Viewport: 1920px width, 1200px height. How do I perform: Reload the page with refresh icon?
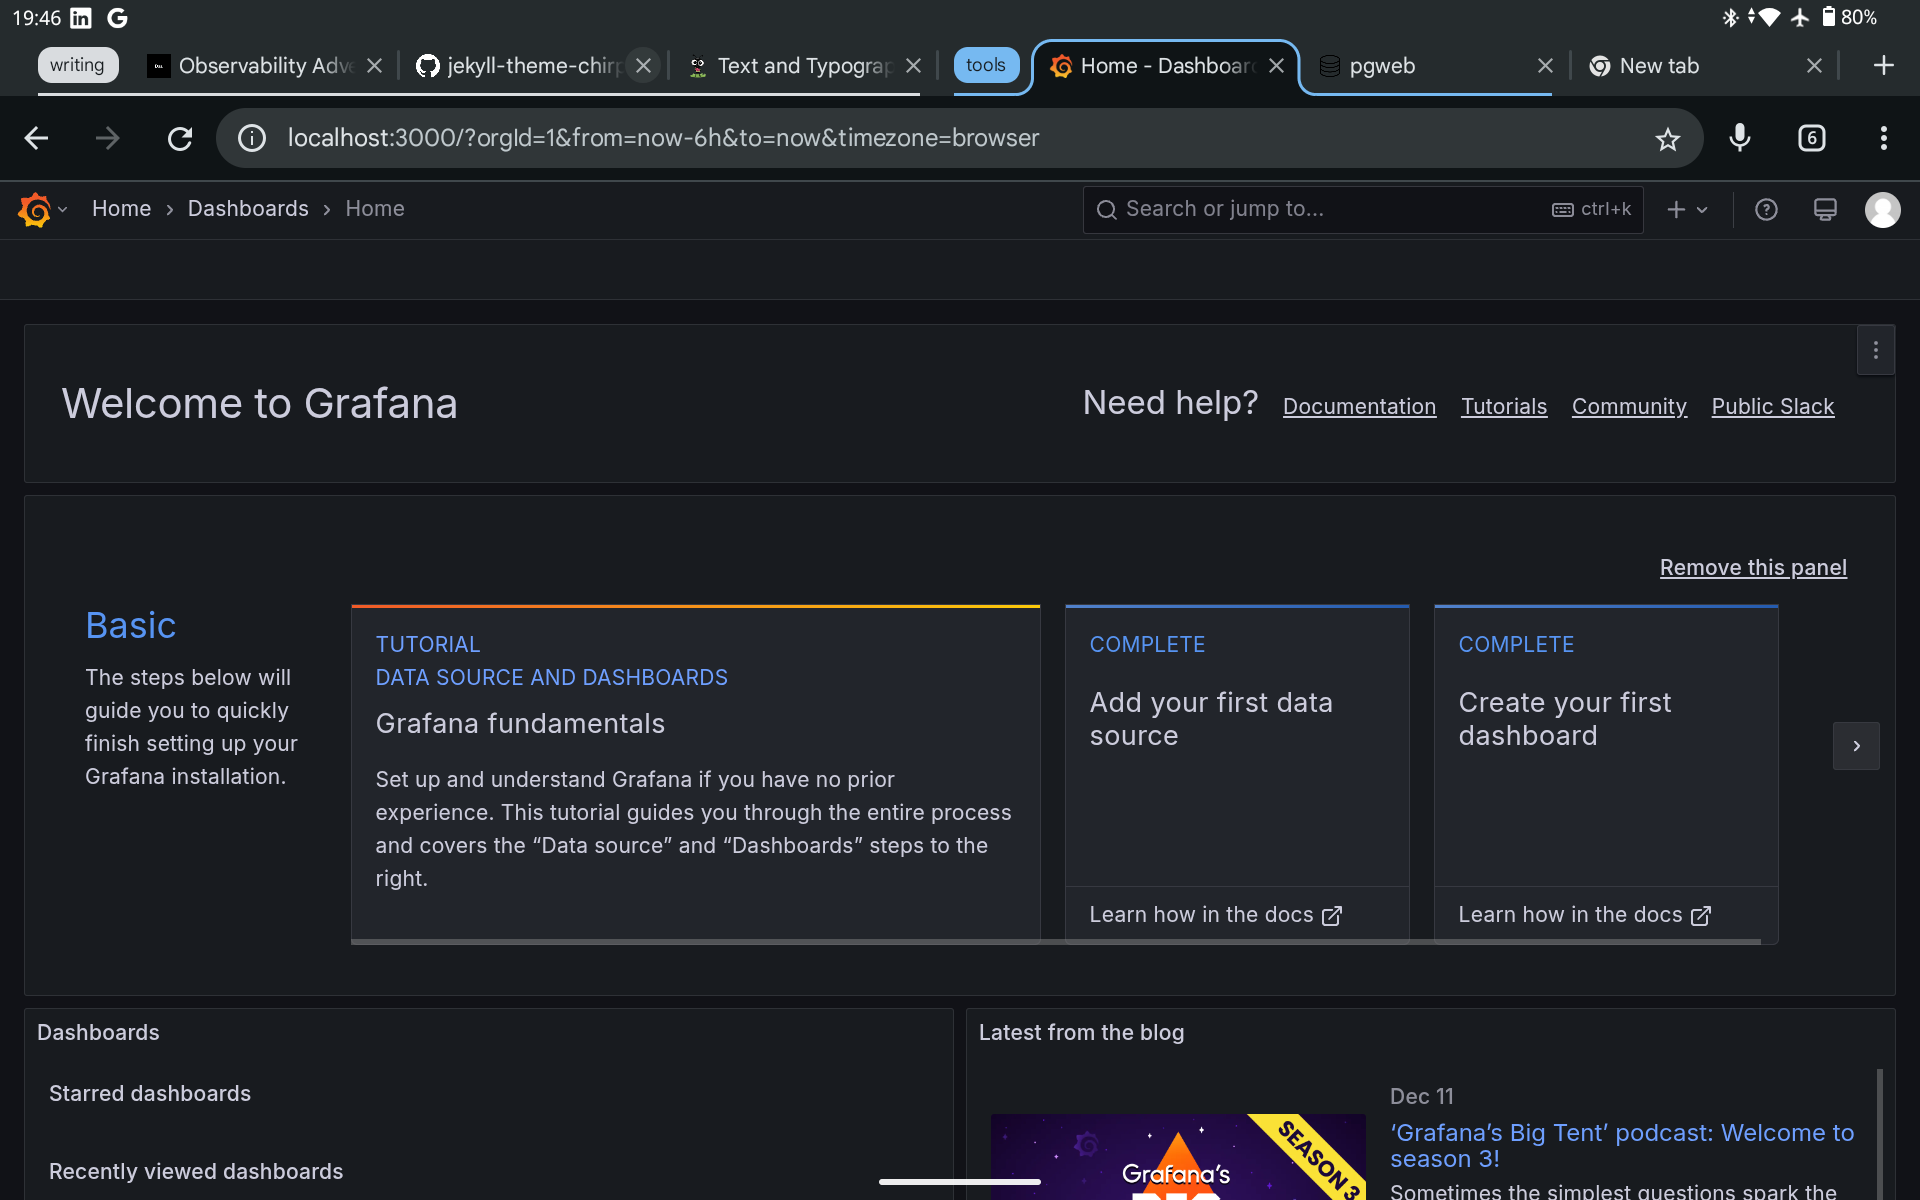click(x=180, y=139)
